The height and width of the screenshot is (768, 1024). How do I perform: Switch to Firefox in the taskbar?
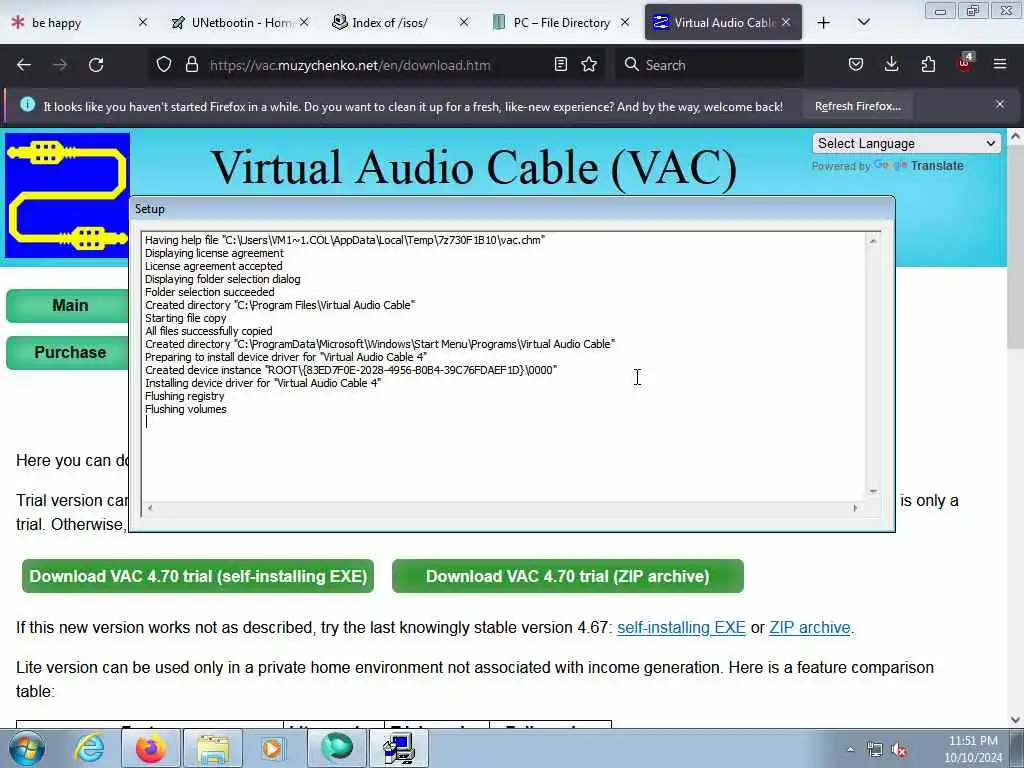(x=151, y=749)
